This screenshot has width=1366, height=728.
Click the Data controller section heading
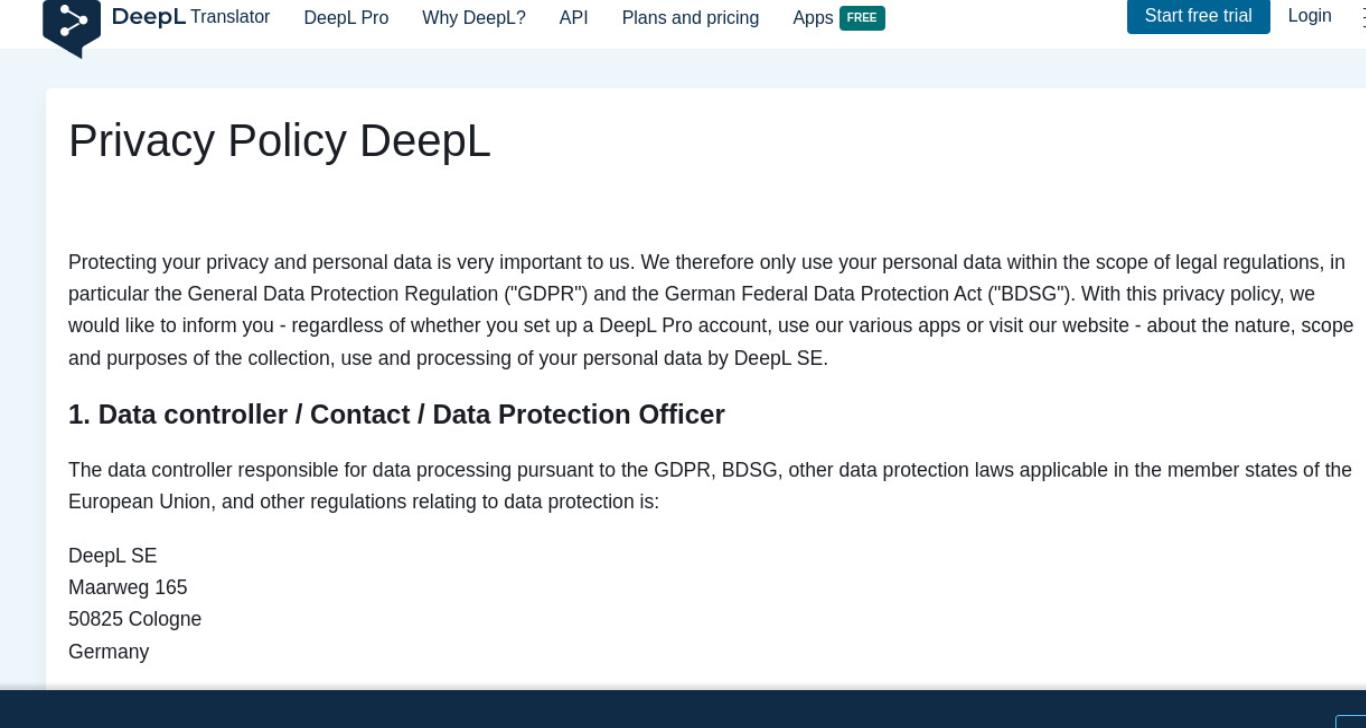[396, 414]
